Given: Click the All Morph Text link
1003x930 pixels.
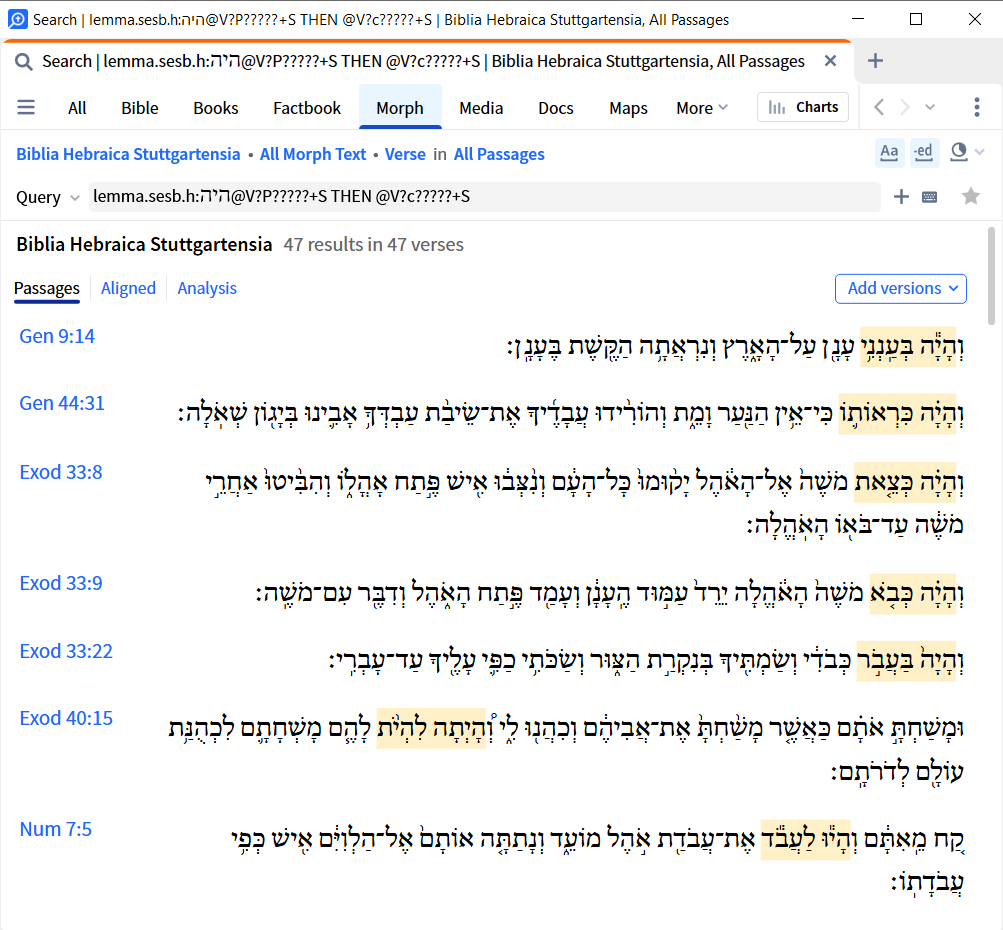Looking at the screenshot, I should point(313,154).
